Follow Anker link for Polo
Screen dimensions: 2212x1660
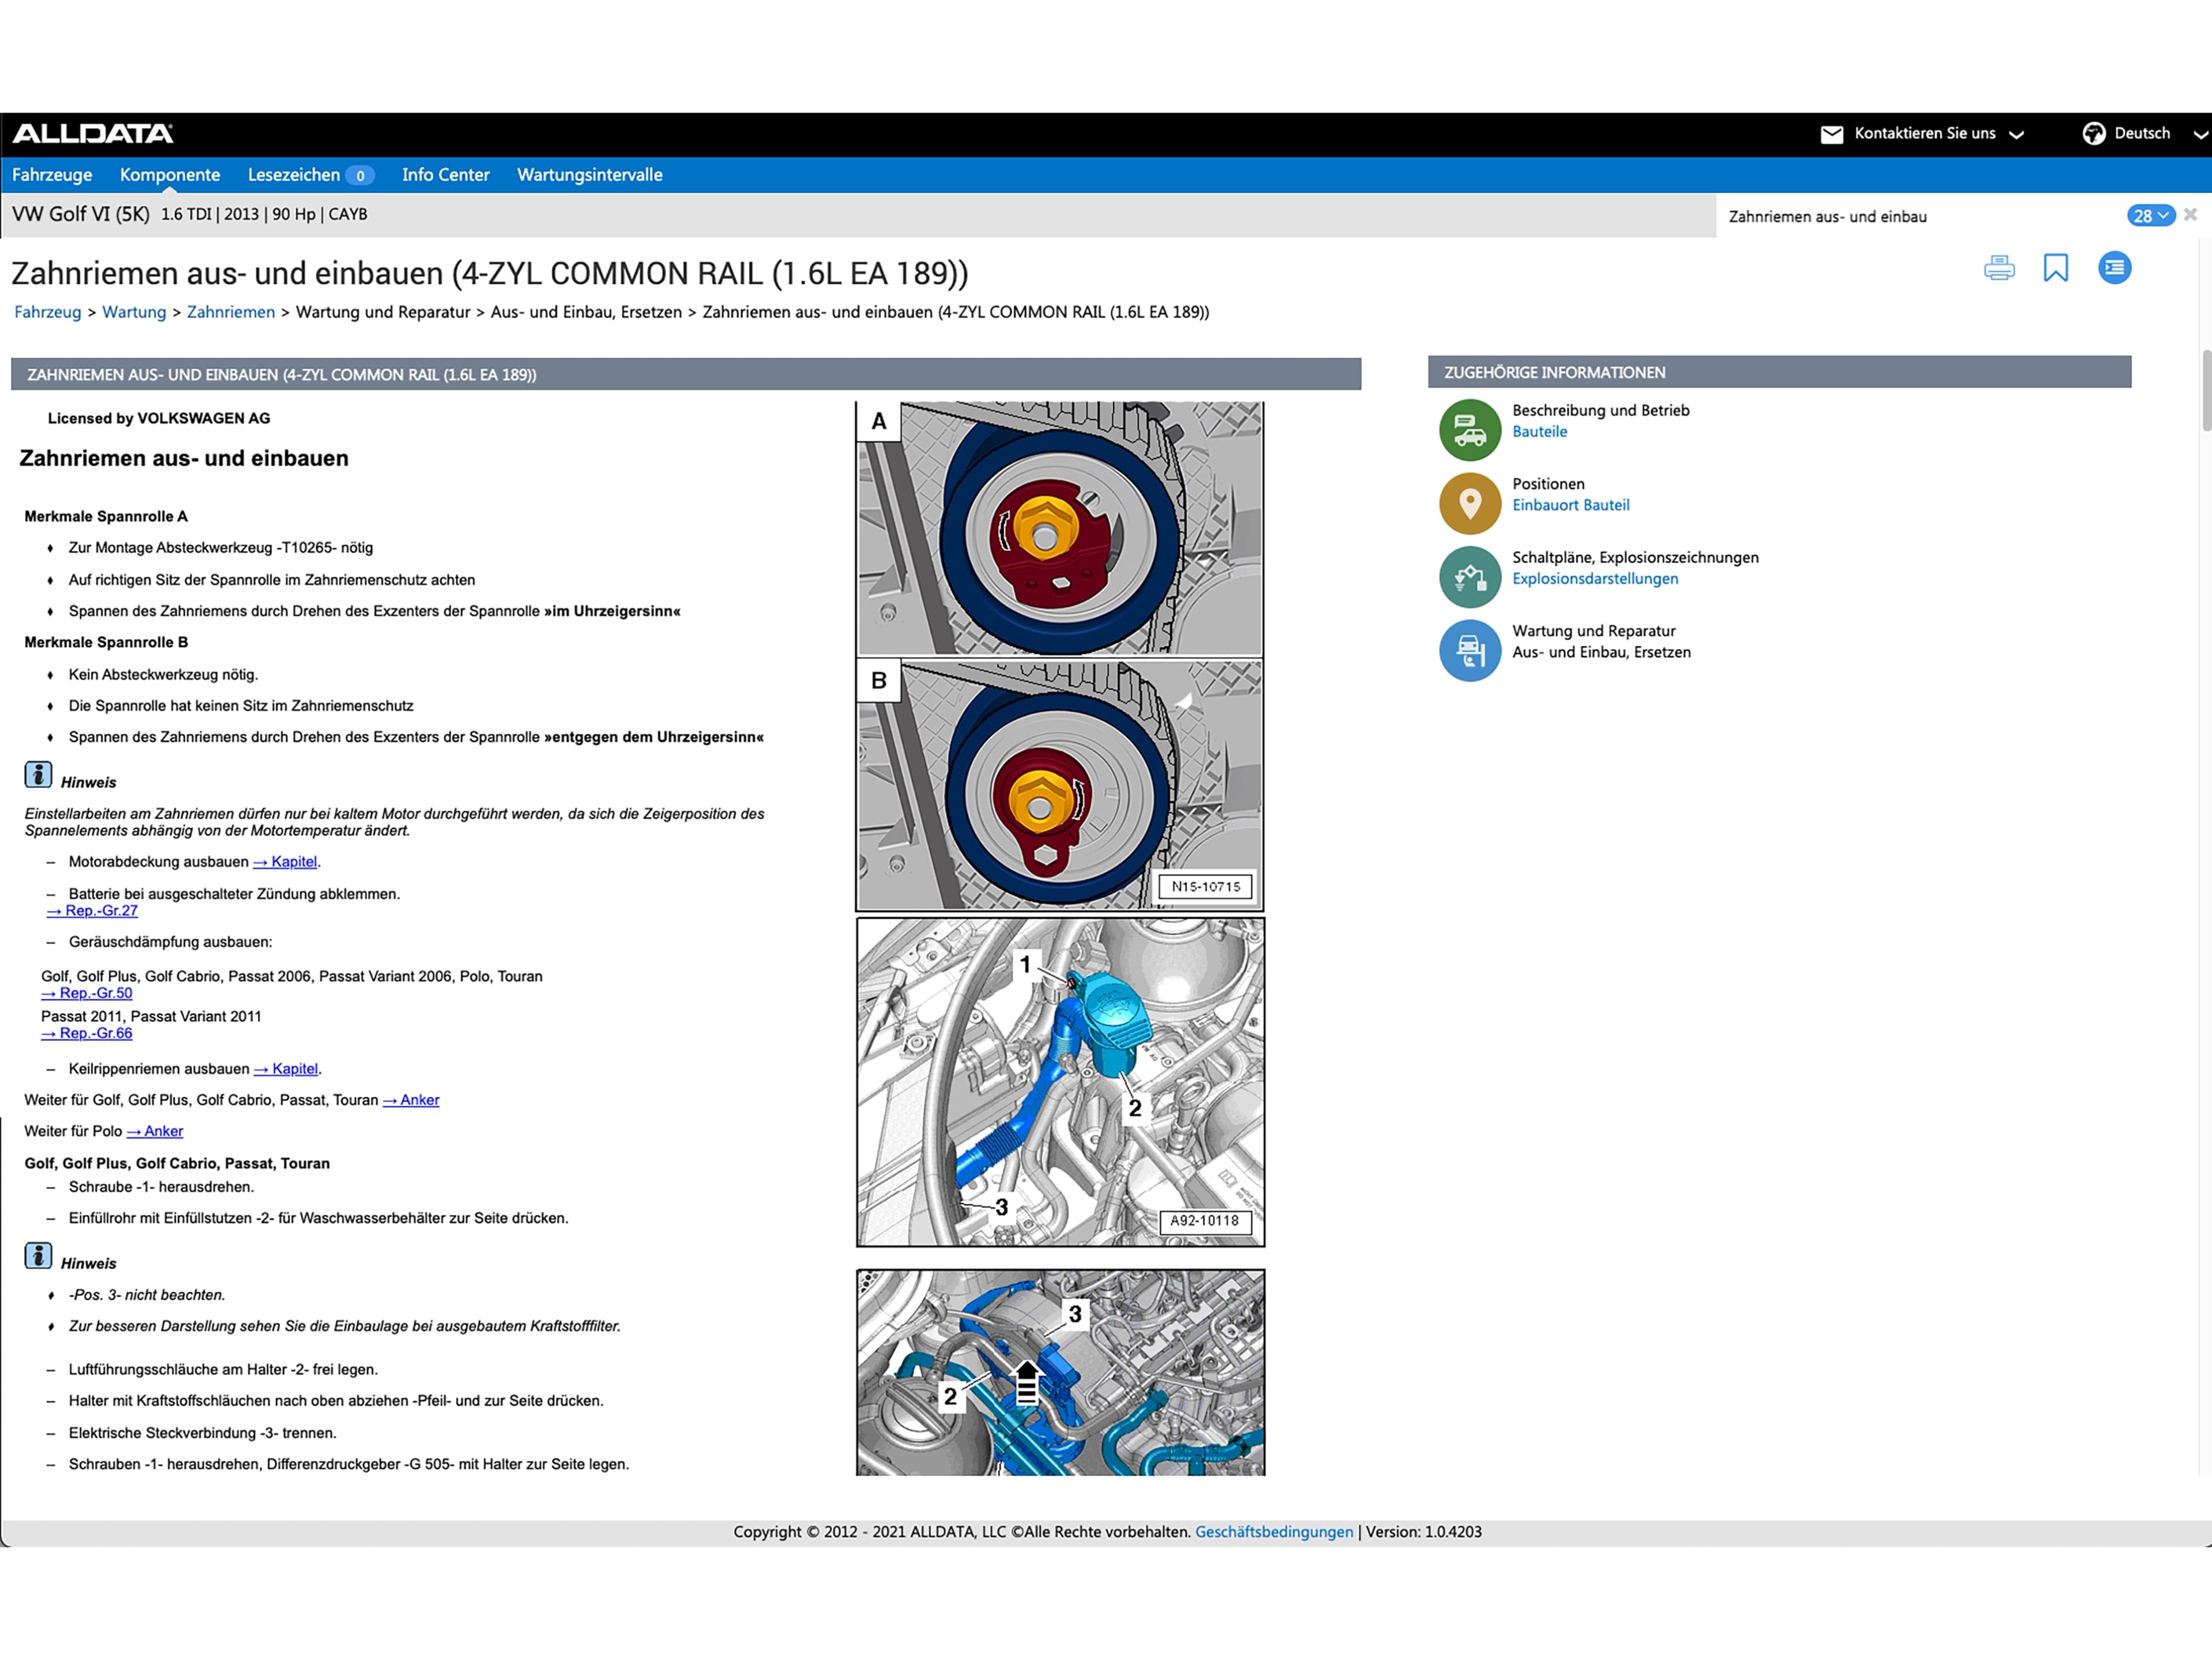pos(155,1131)
